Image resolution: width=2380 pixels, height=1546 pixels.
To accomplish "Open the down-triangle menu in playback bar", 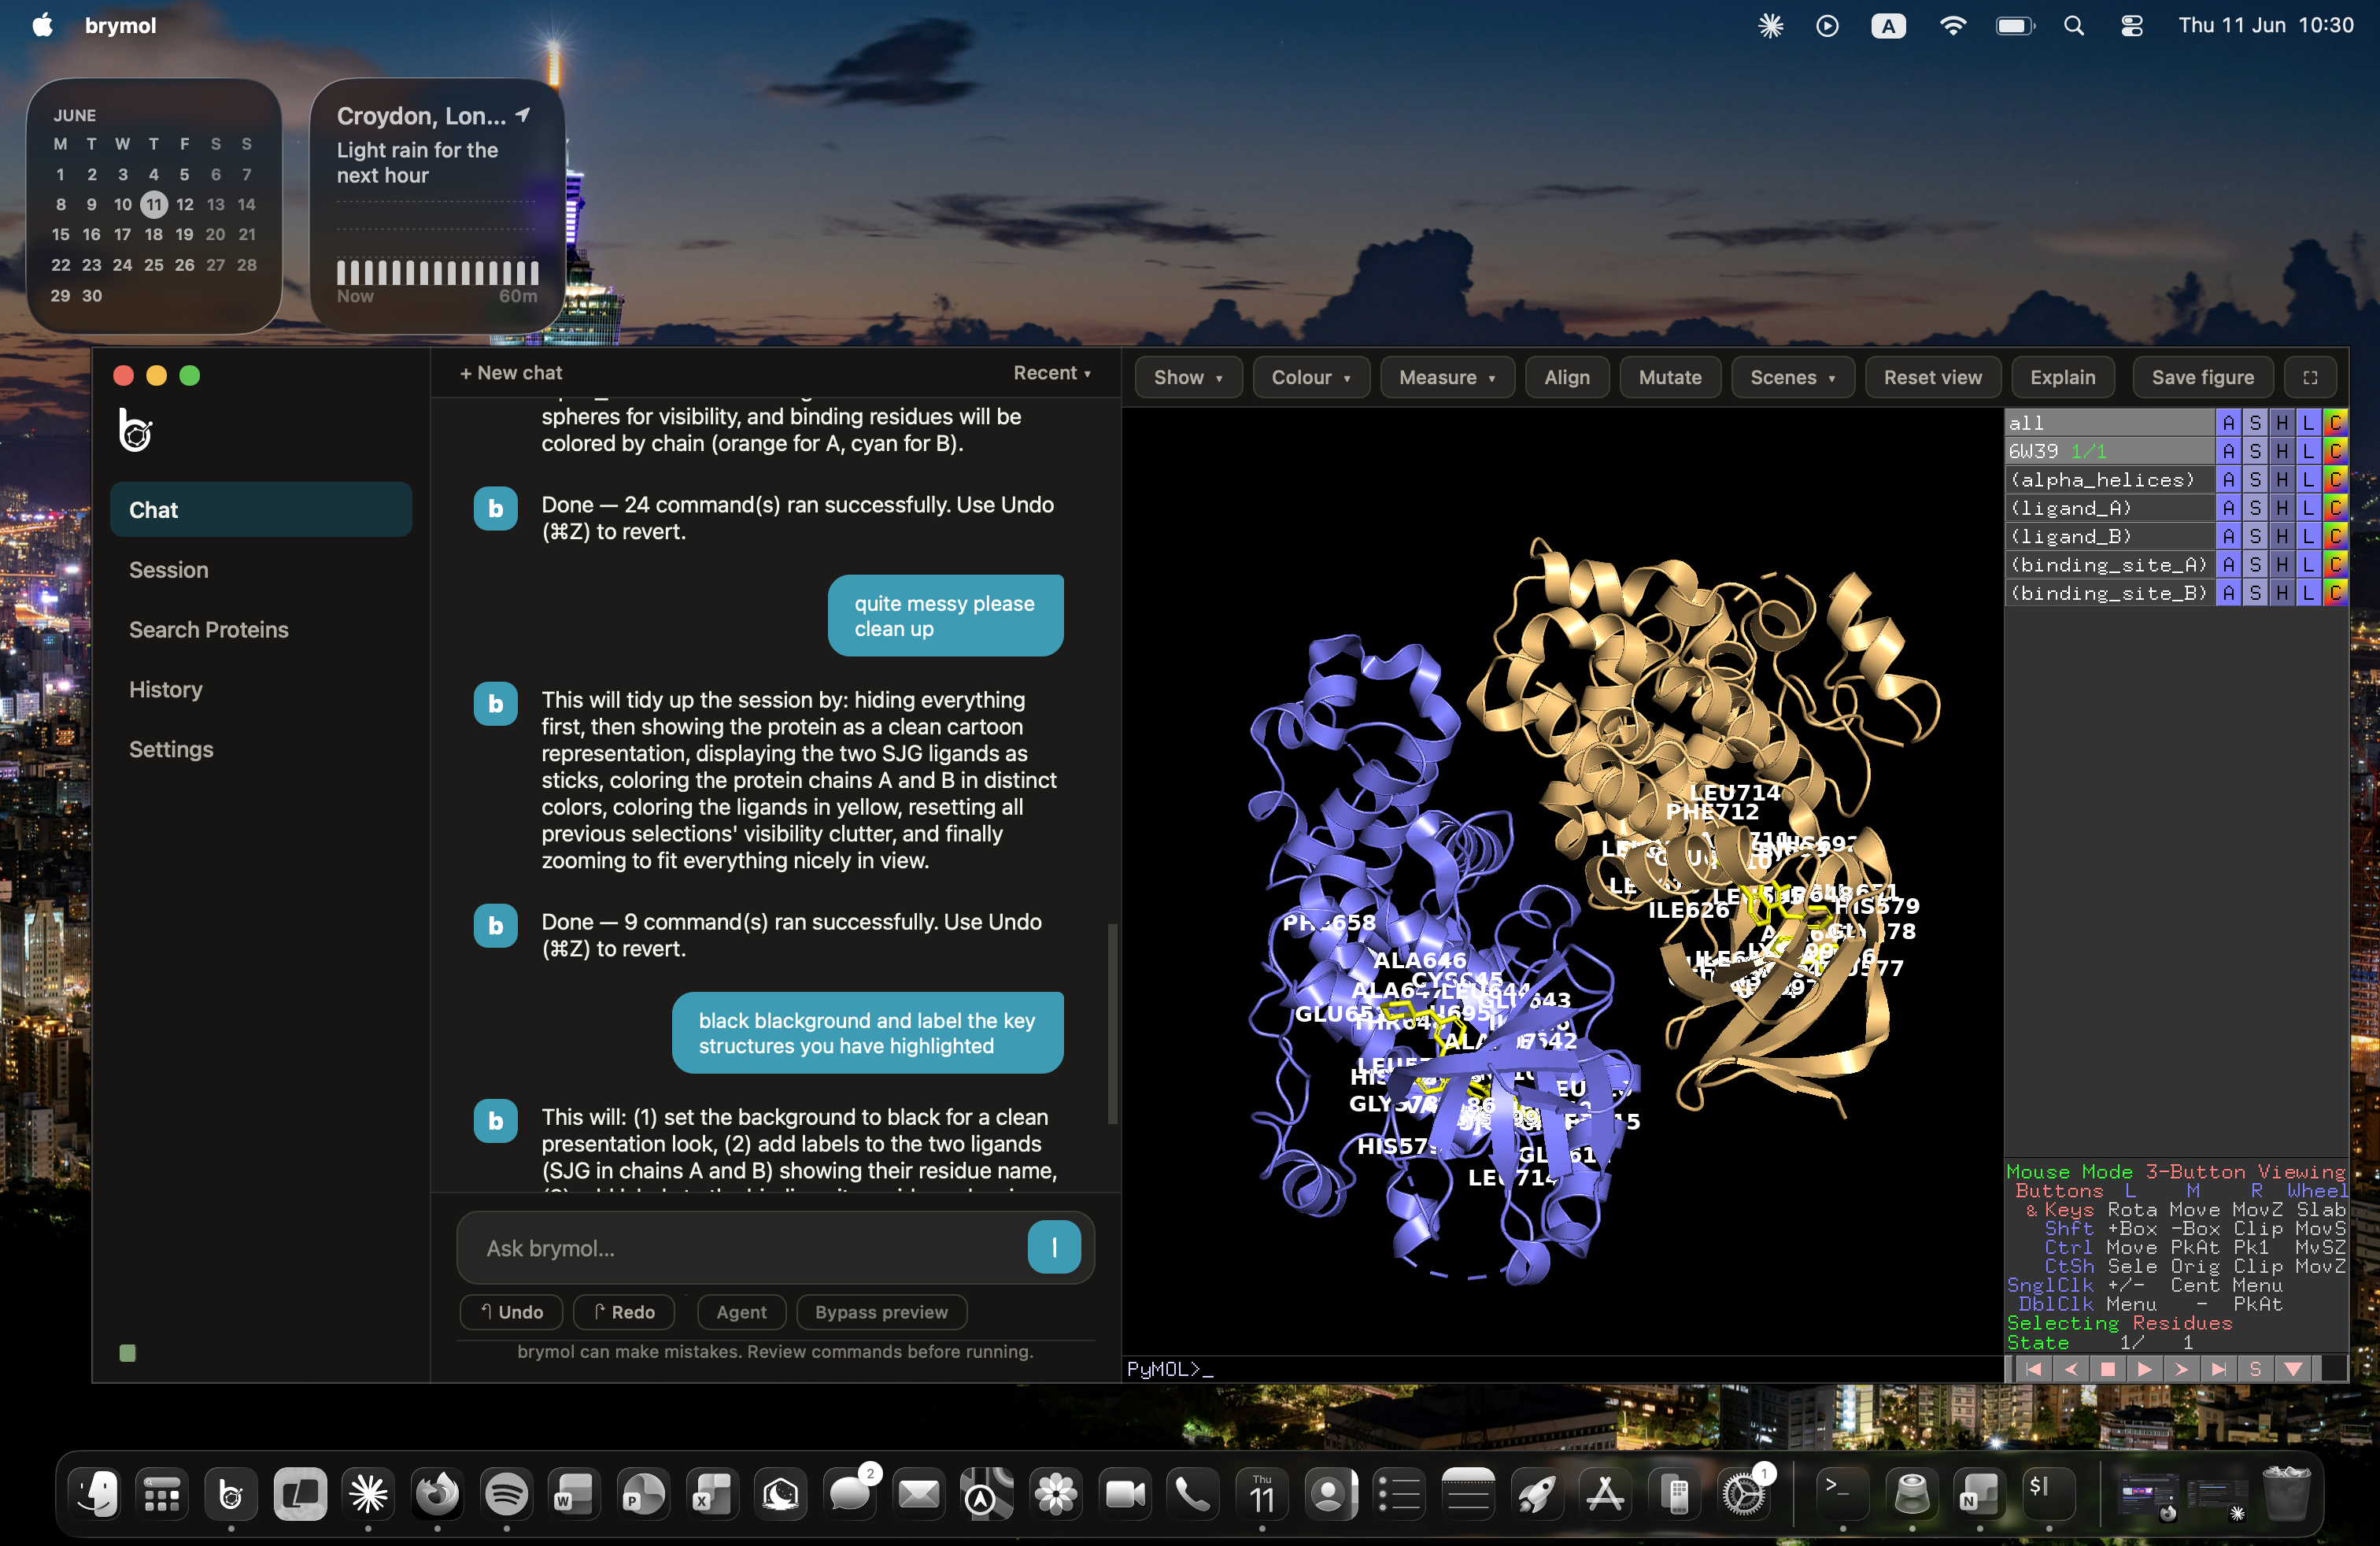I will (2293, 1369).
